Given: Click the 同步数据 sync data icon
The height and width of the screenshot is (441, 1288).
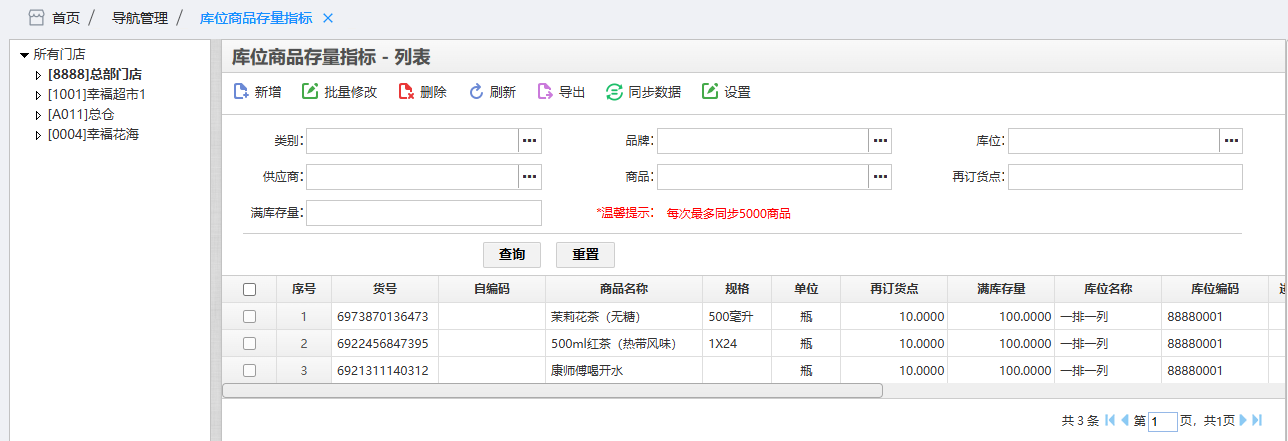Looking at the screenshot, I should [x=614, y=92].
